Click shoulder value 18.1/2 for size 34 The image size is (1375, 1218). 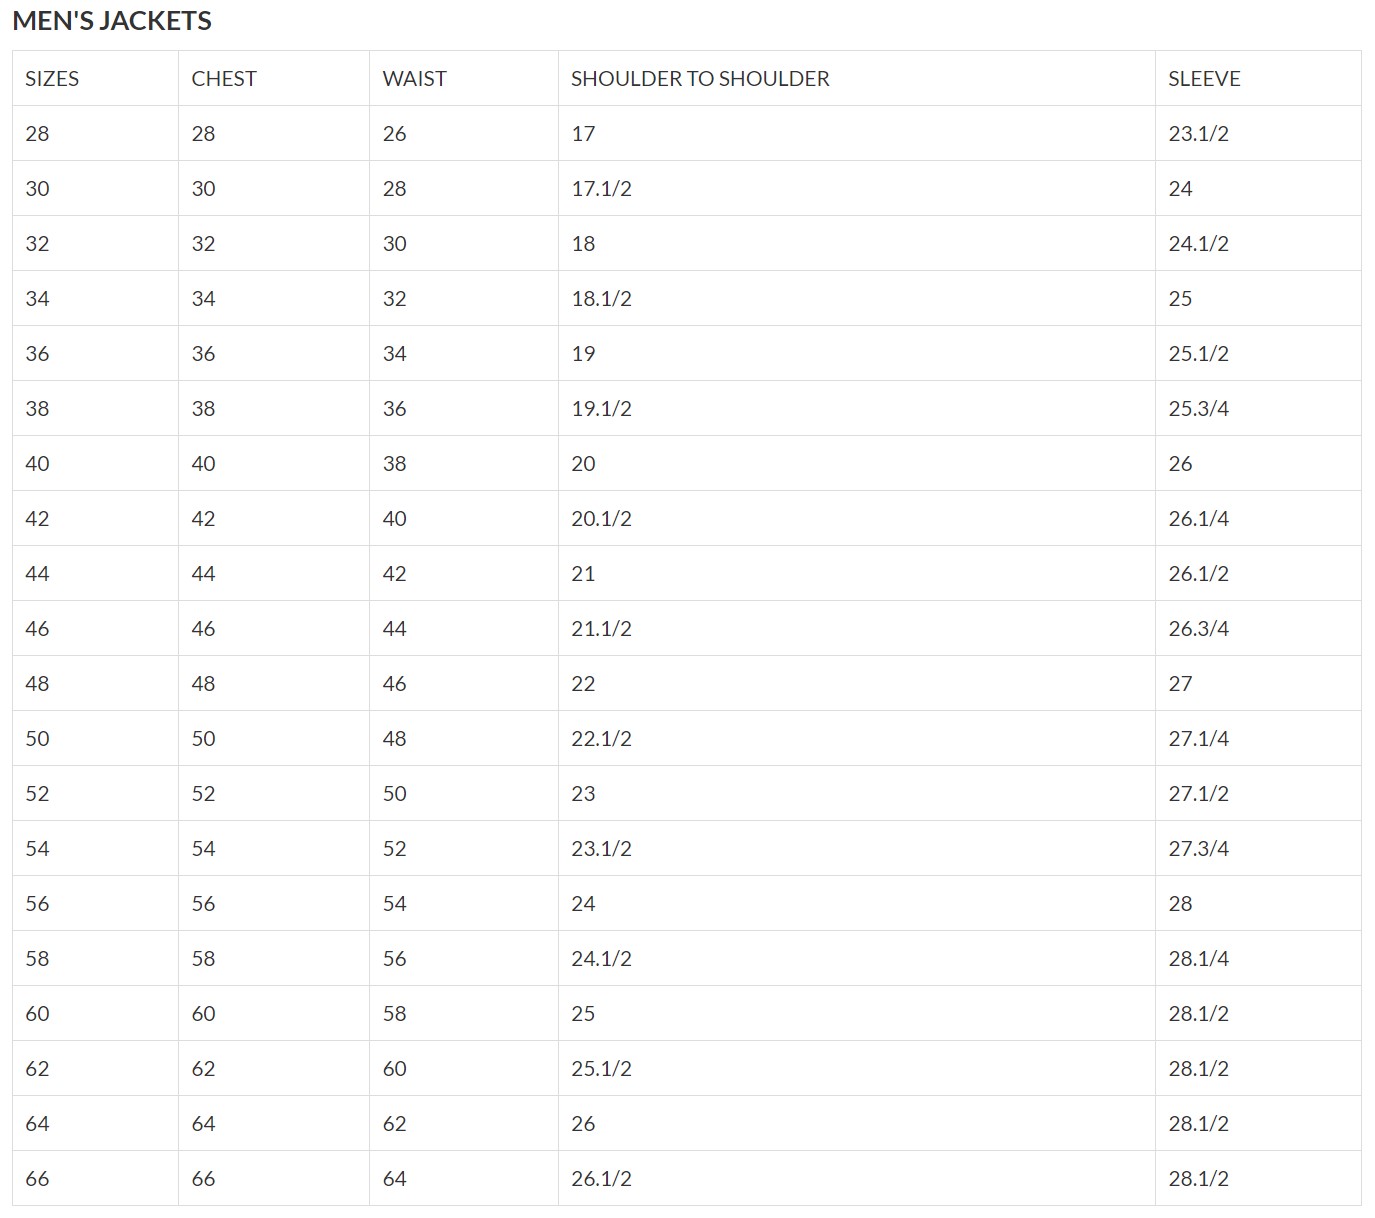pos(601,299)
